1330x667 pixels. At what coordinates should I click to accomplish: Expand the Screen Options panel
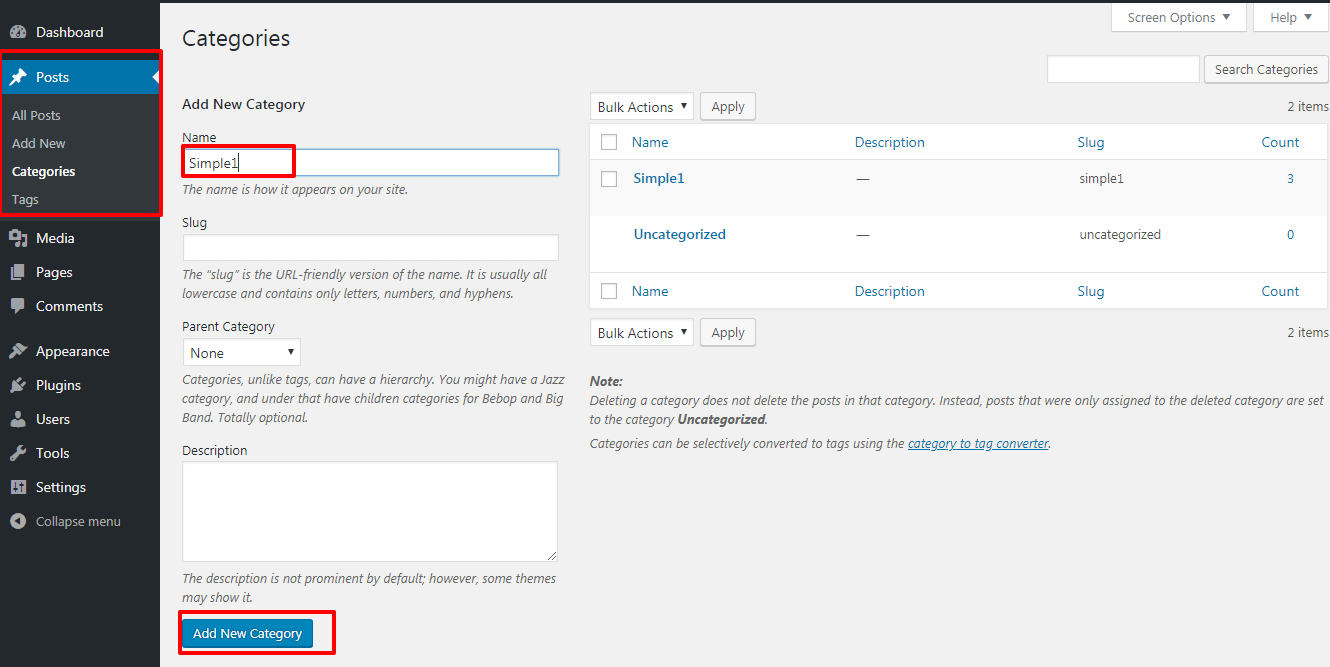(x=1178, y=18)
